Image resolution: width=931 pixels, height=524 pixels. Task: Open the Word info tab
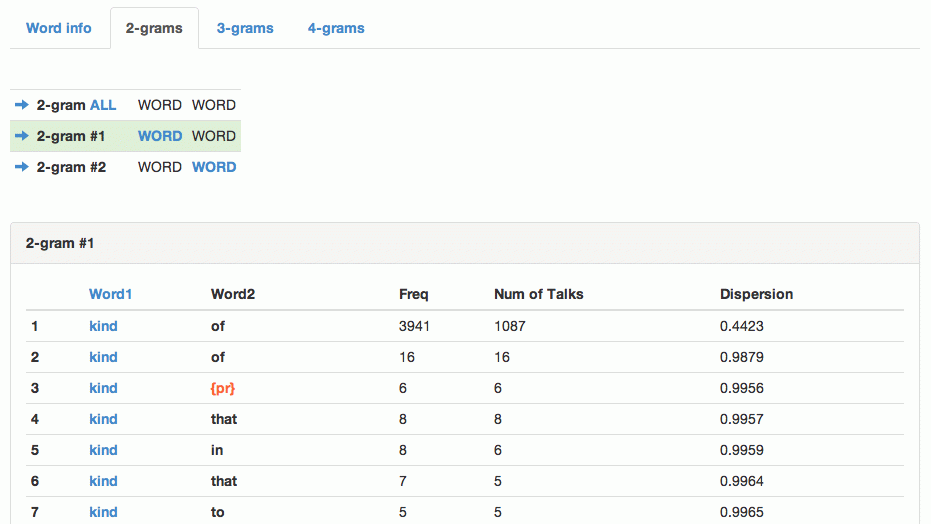[x=59, y=28]
